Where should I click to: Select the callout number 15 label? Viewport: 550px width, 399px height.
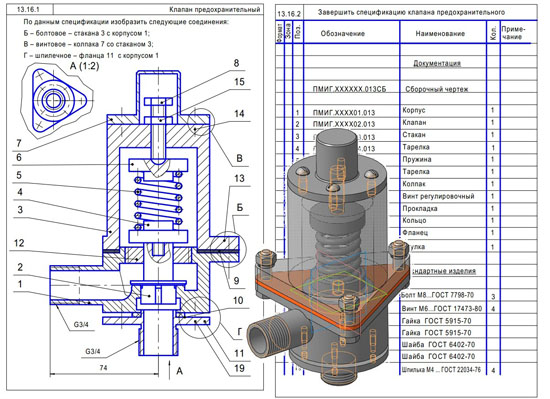[239, 82]
